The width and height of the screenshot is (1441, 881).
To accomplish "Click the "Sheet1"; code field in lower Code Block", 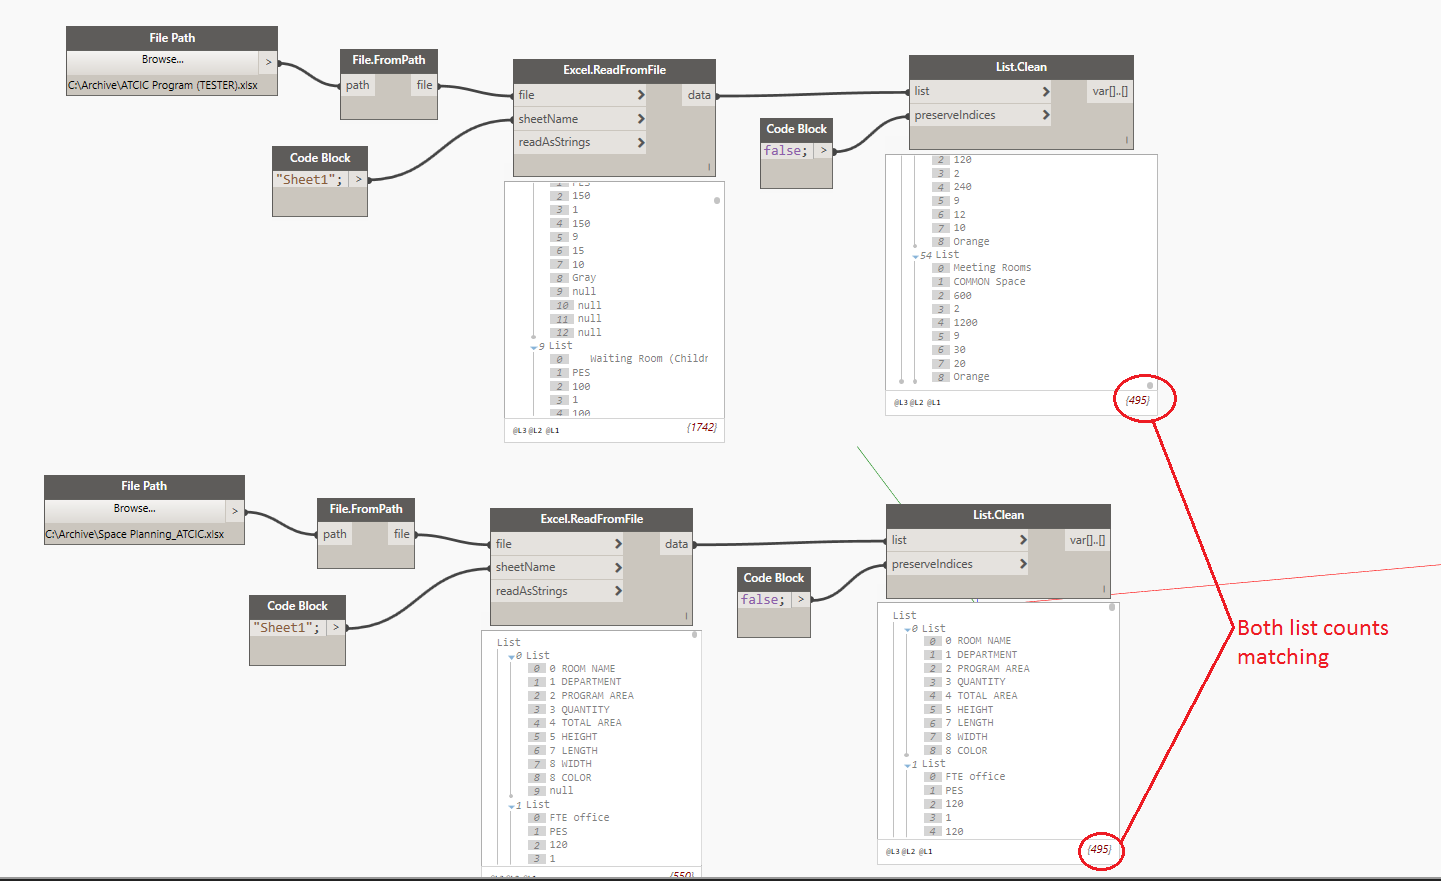I will point(286,628).
